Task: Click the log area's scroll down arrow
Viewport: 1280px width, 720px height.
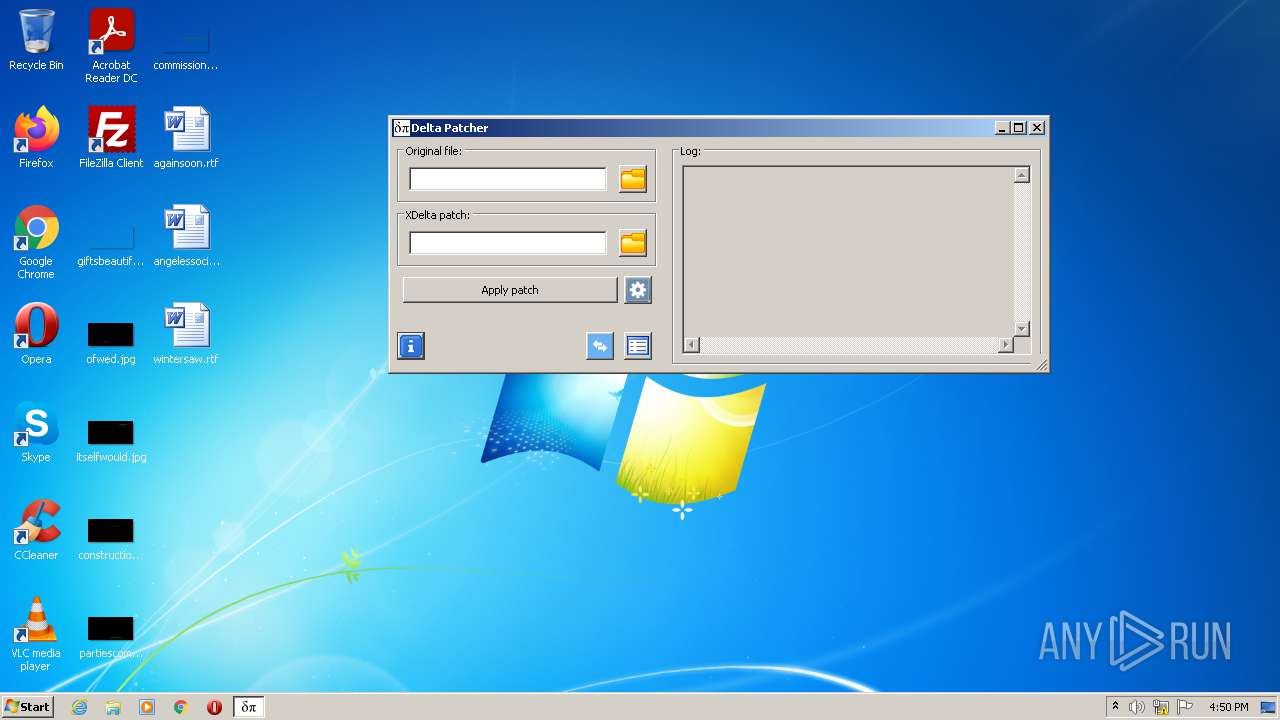Action: (x=1021, y=328)
